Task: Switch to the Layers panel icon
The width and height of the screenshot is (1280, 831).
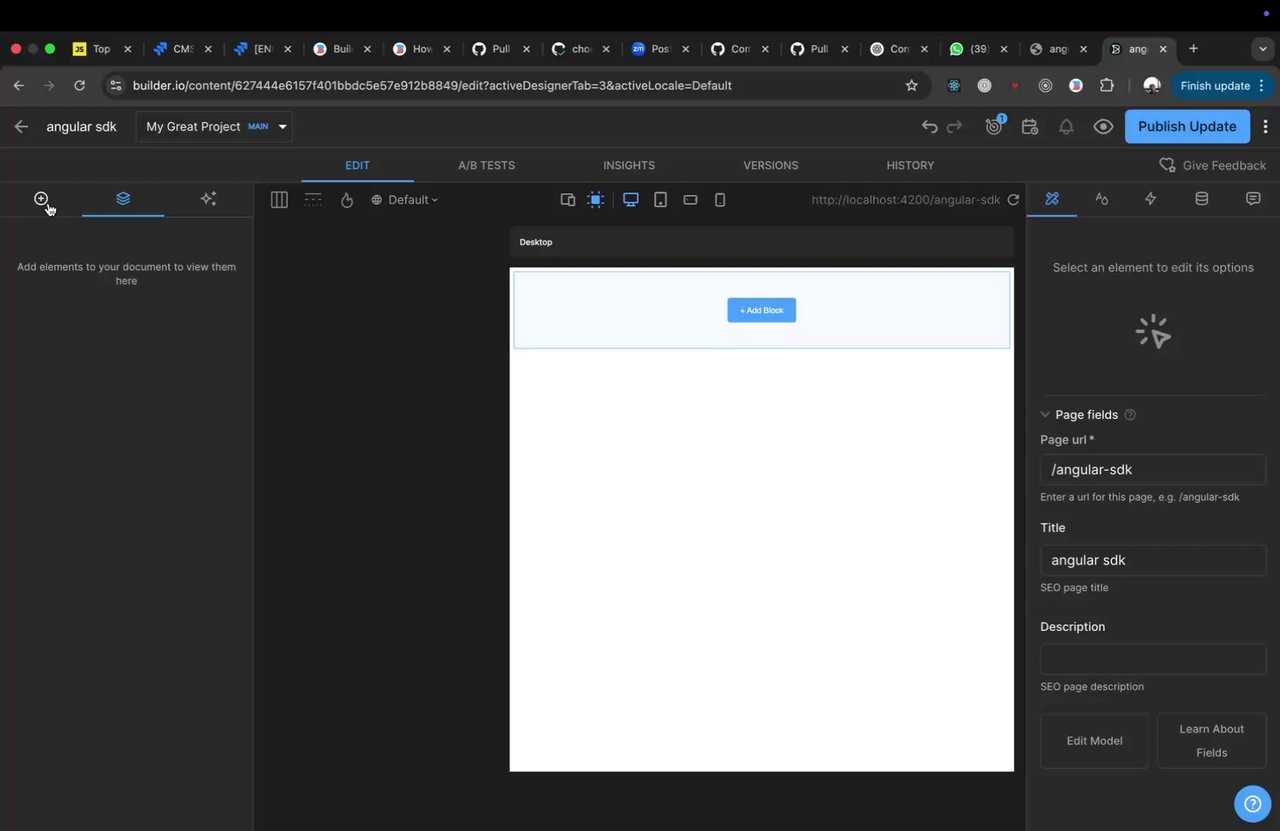Action: click(123, 199)
